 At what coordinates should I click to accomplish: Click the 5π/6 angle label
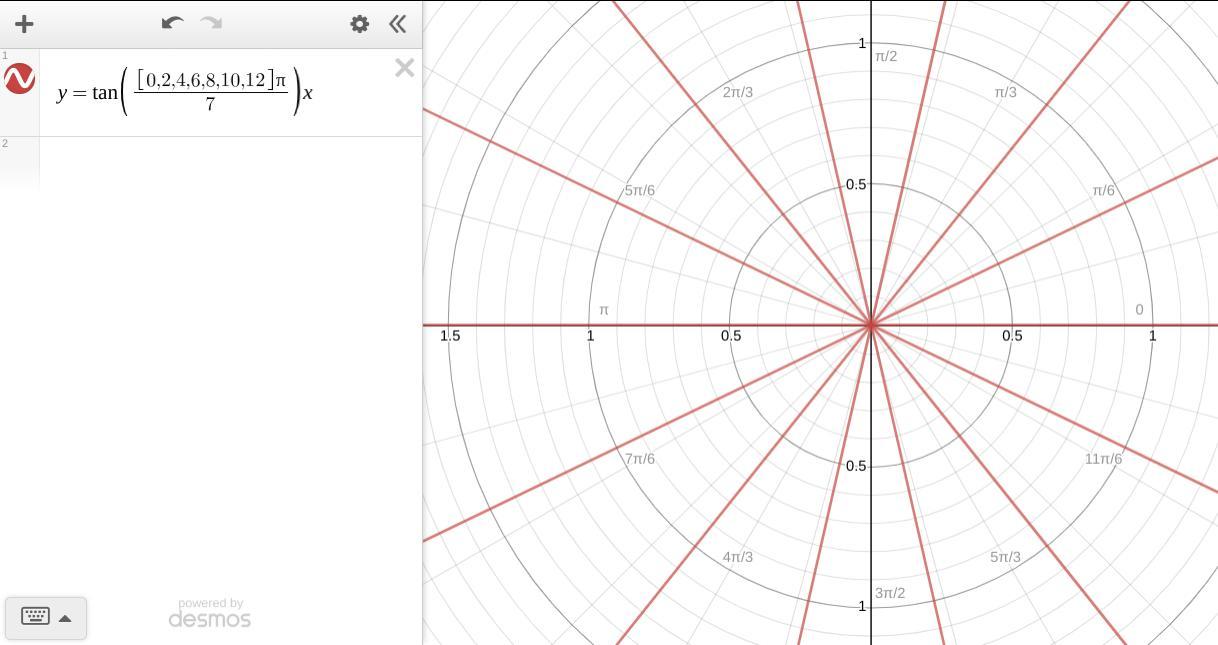(640, 190)
